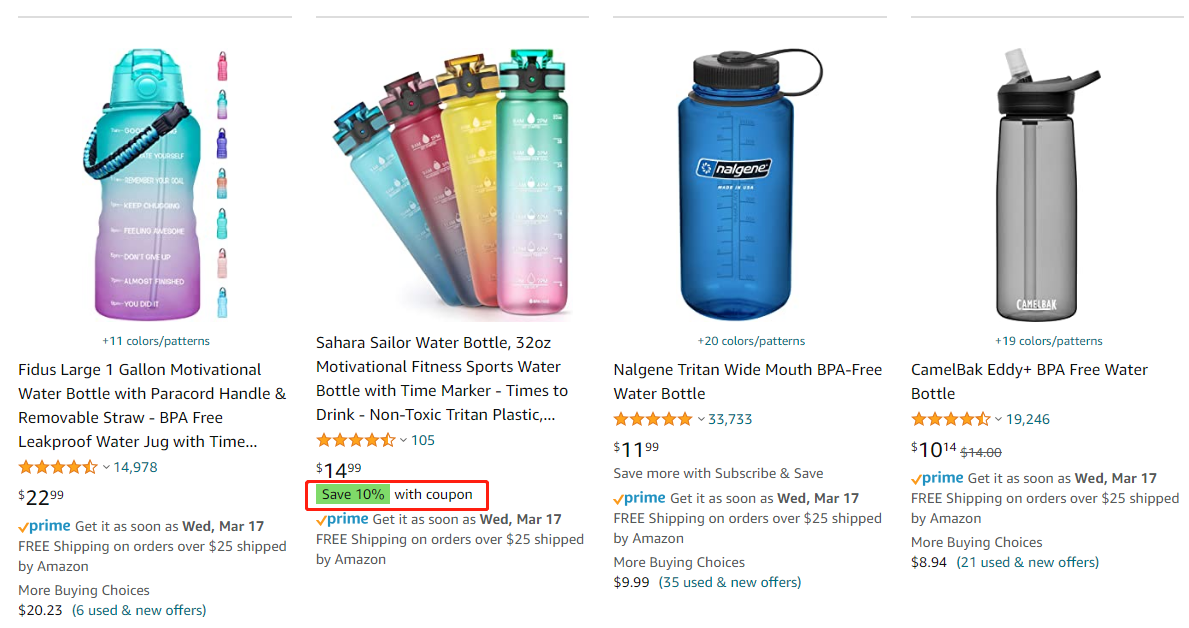The height and width of the screenshot is (628, 1189).
Task: View 21 used & new offers
Action: [1027, 562]
